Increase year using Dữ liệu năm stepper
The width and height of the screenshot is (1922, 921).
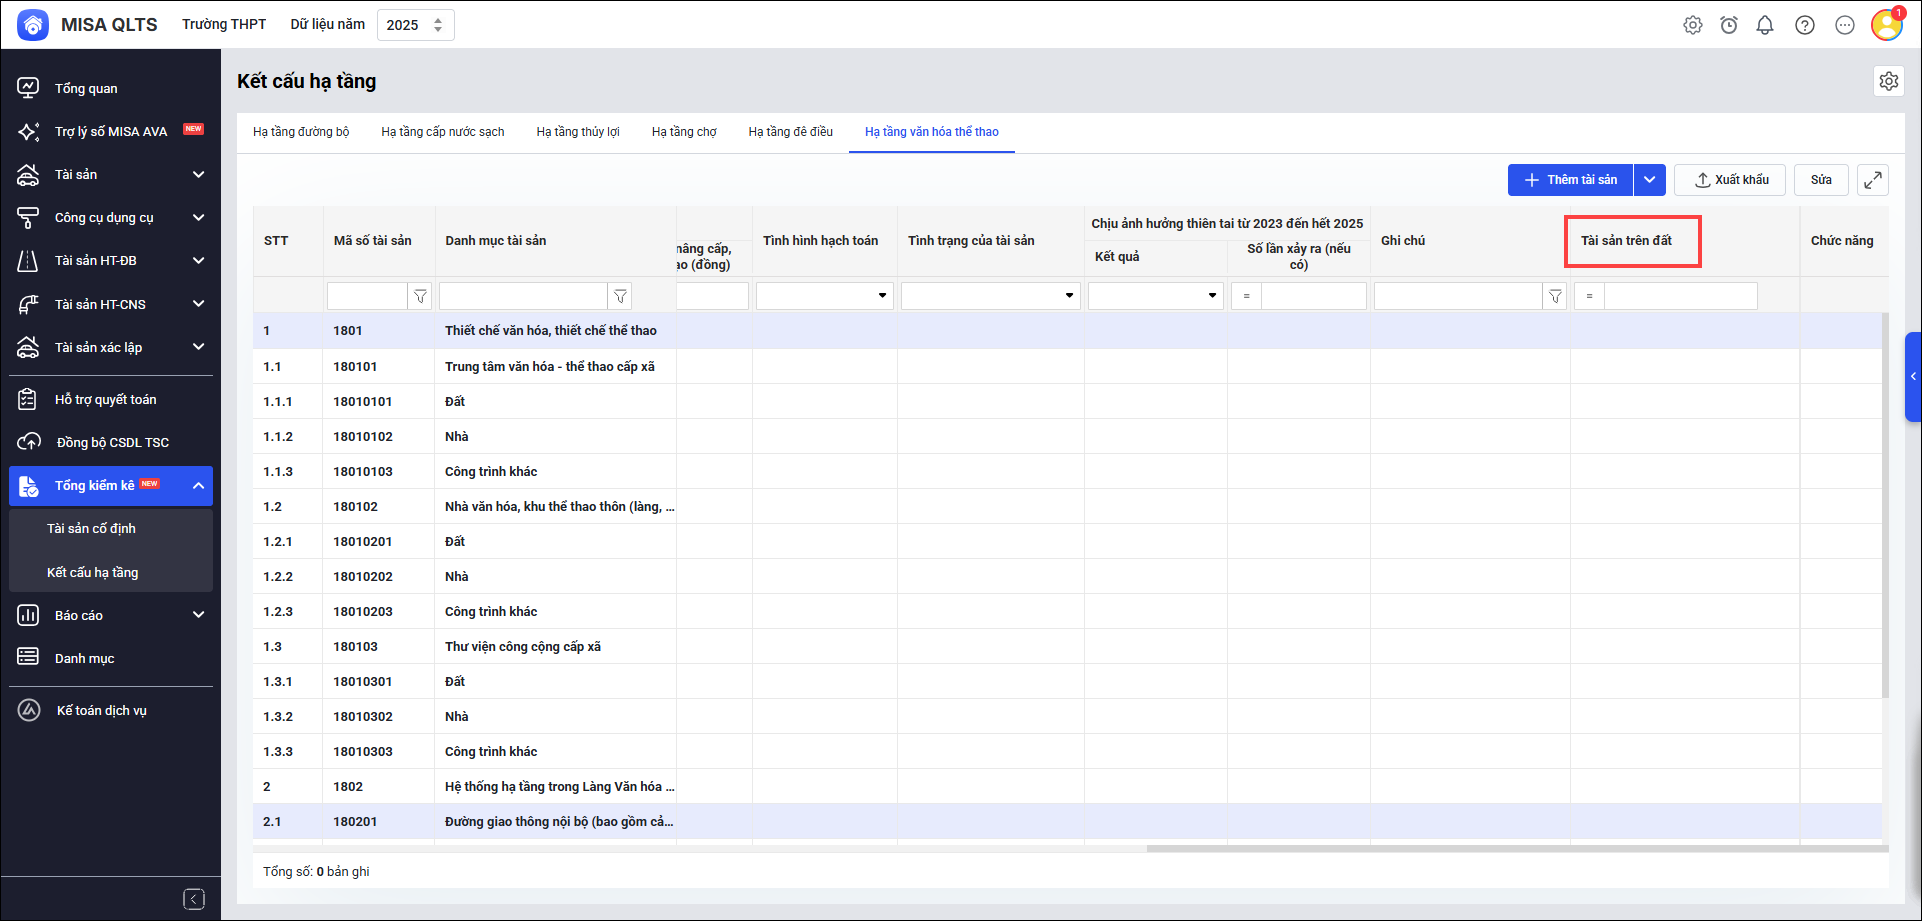[x=438, y=20]
